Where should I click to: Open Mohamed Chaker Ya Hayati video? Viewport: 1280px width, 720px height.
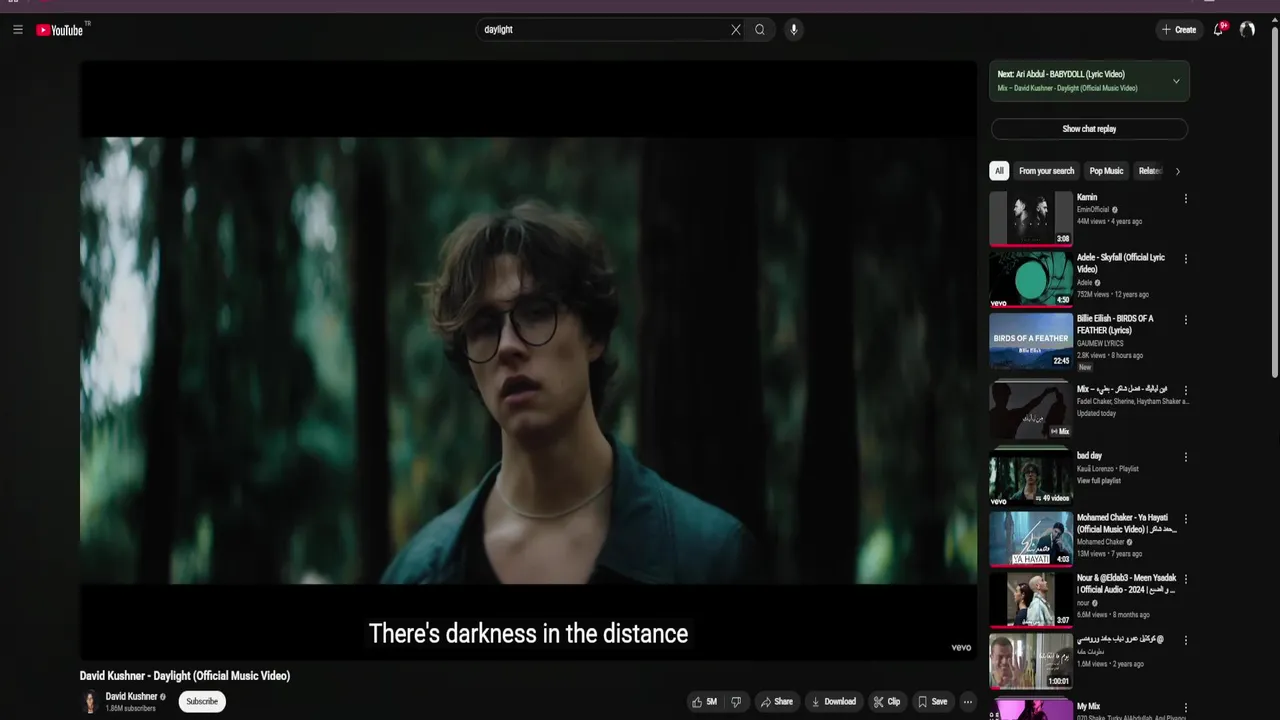pyautogui.click(x=1031, y=539)
